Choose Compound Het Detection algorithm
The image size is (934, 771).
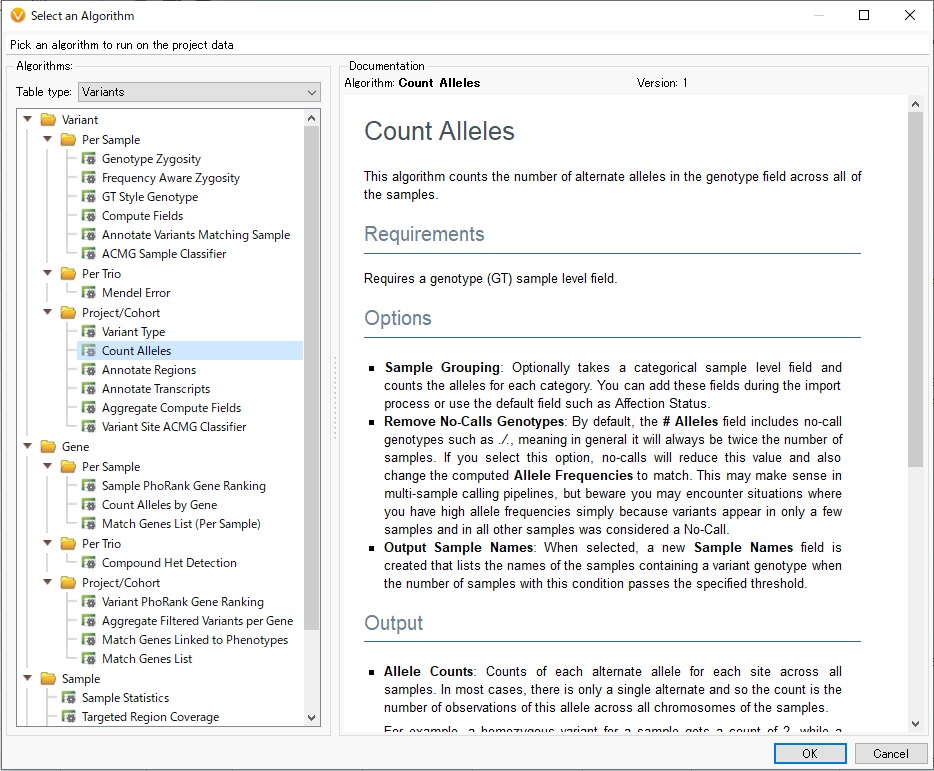169,562
